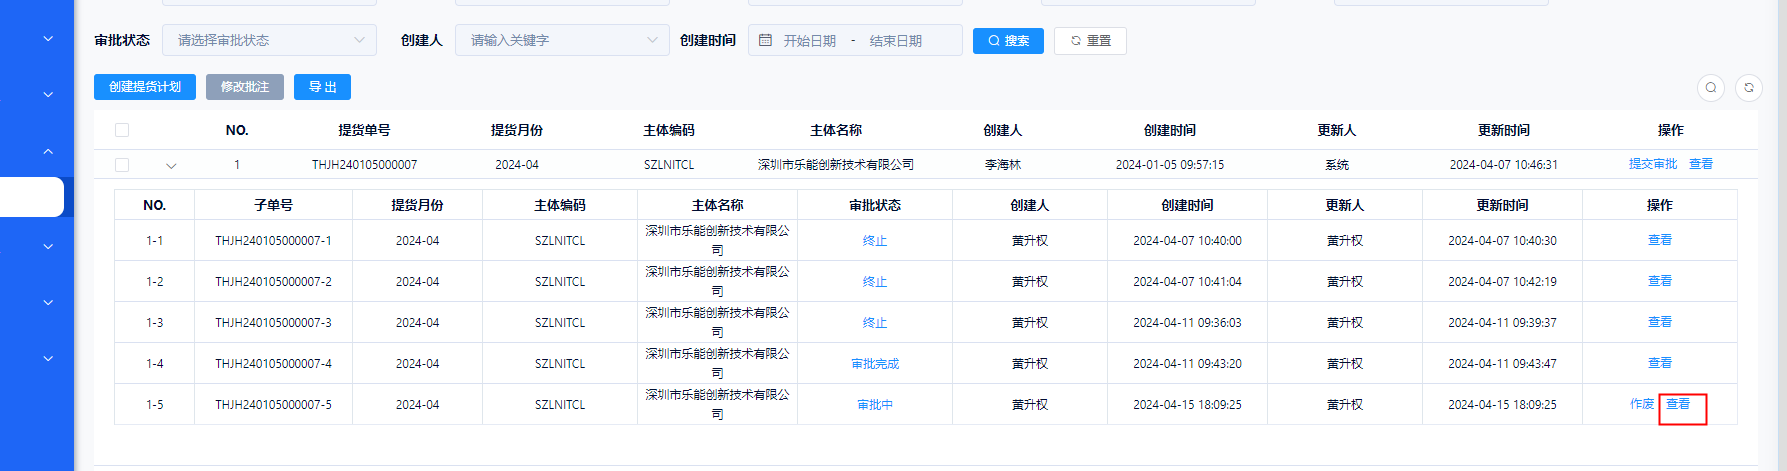
Task: Click 作废 link in sub-row 1-5
Action: [x=1642, y=404]
